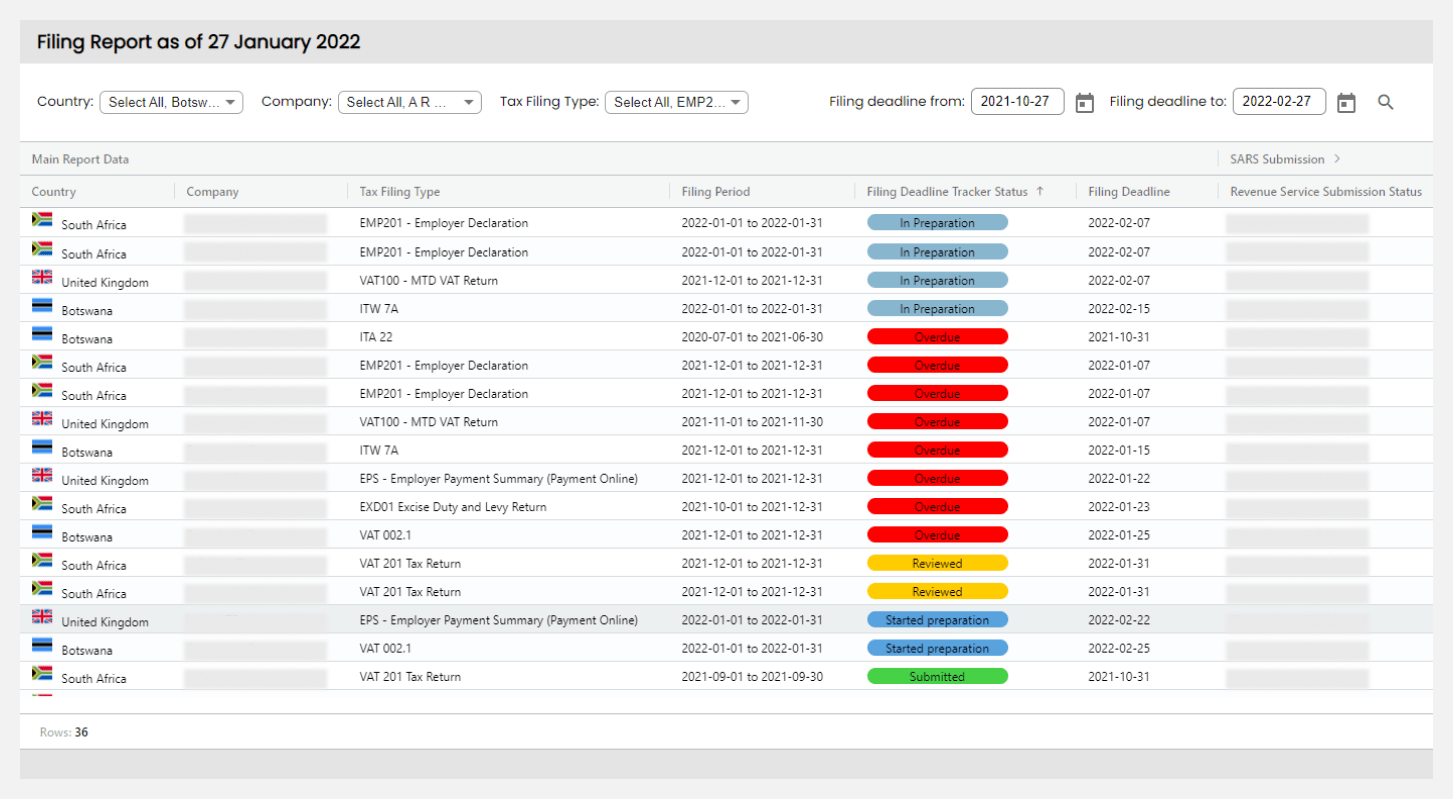Screen dimensions: 1453x799
Task: Select filing period 2021-09-01 to 2021-09-30
Action: pos(752,677)
